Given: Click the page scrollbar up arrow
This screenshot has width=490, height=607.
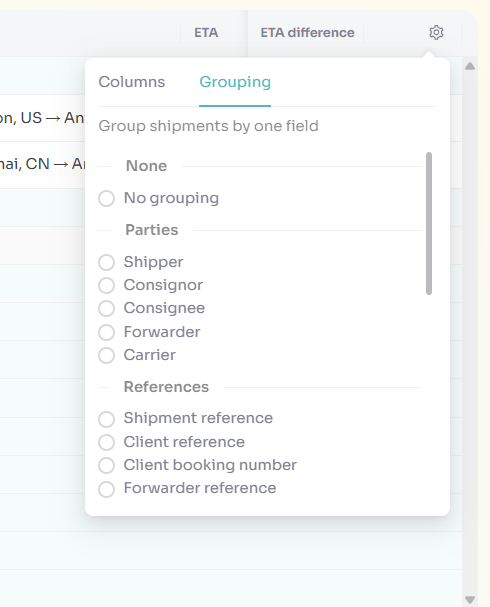Looking at the screenshot, I should [470, 66].
